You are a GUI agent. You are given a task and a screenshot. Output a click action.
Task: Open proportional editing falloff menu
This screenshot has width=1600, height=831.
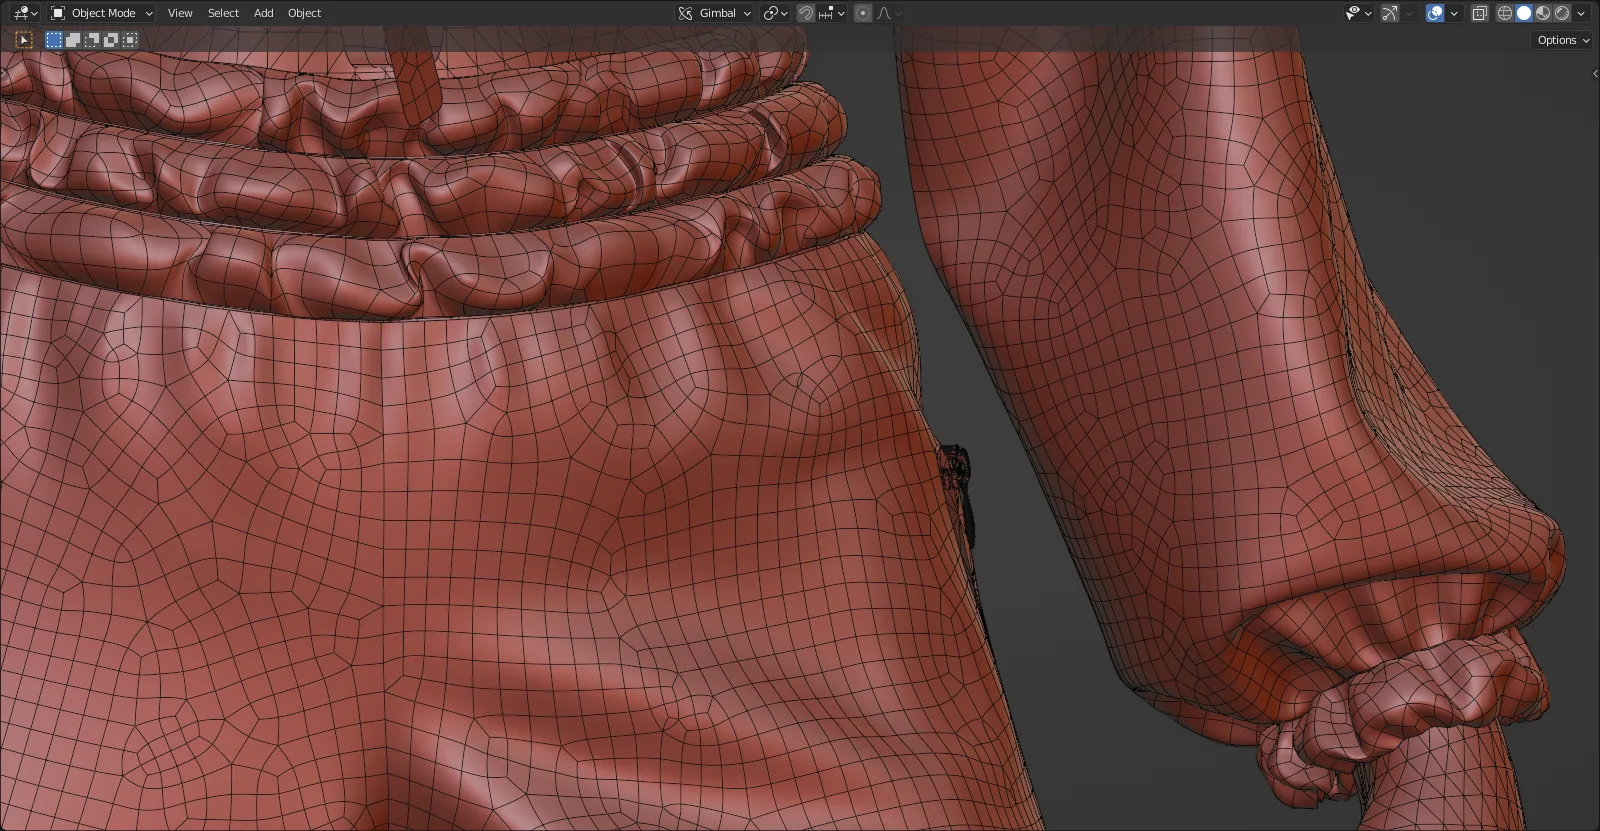pos(889,13)
